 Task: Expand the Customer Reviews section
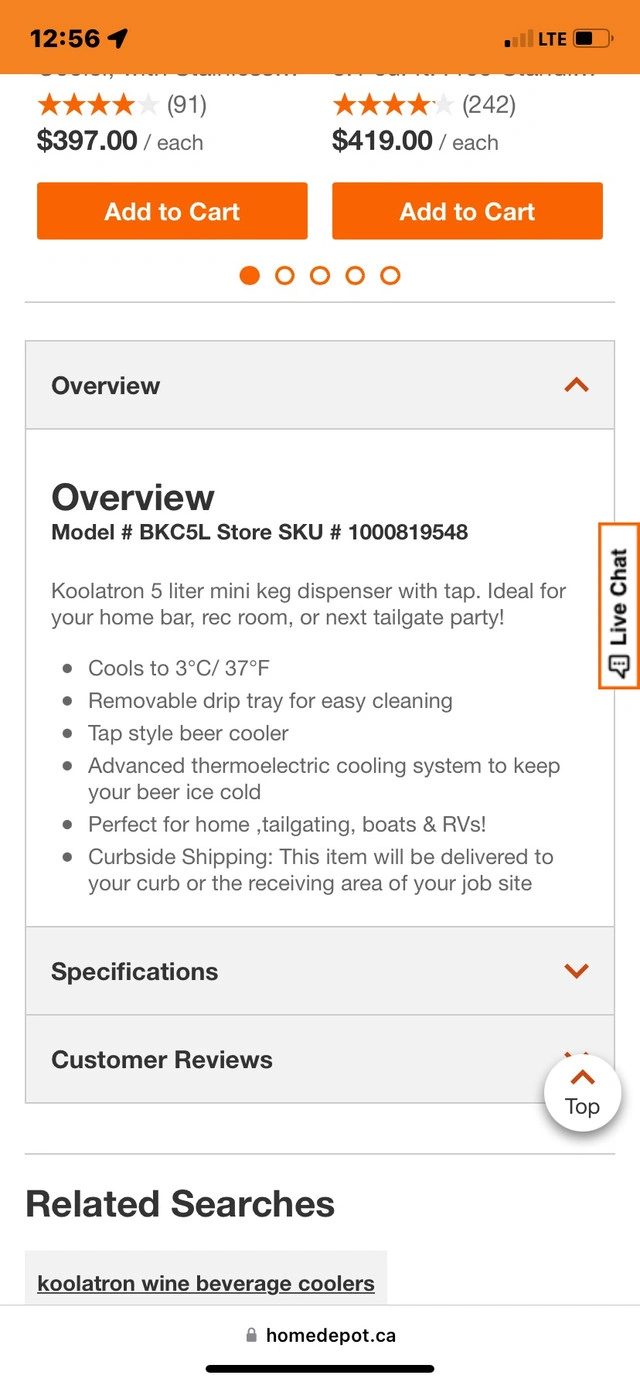tap(162, 1060)
